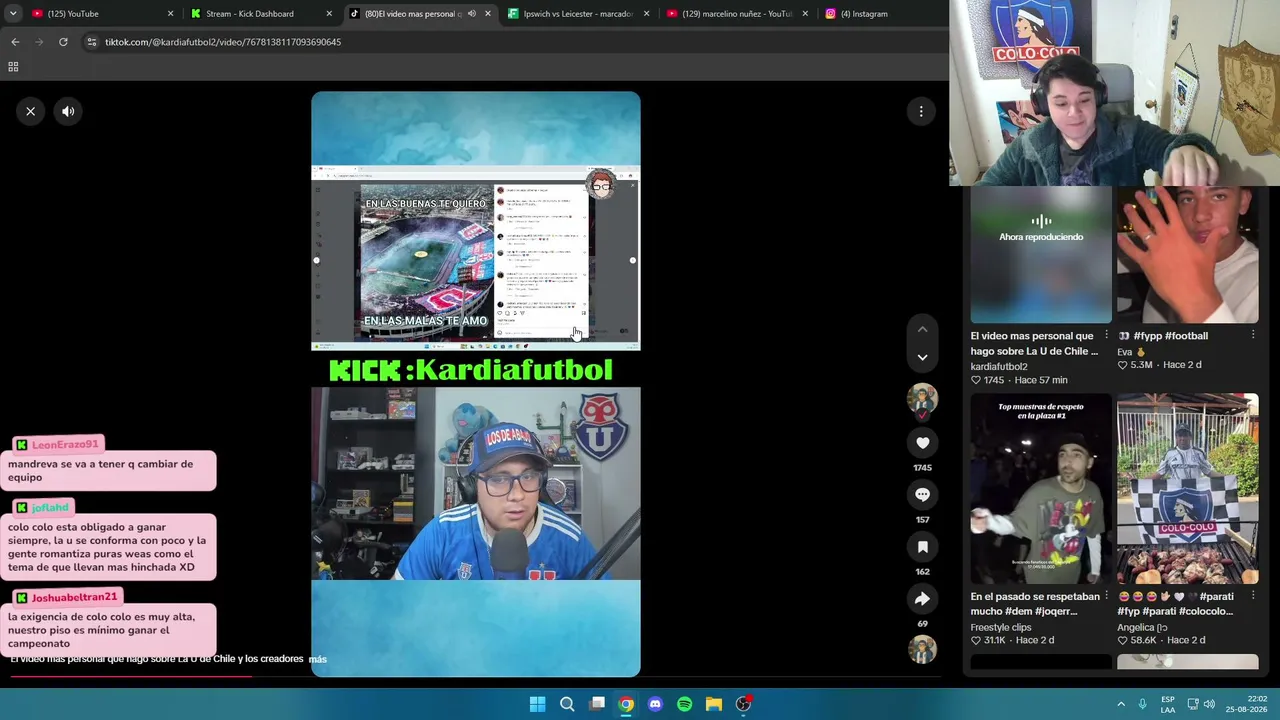The width and height of the screenshot is (1280, 720).
Task: Expand the video caption with 'más'
Action: tap(318, 659)
